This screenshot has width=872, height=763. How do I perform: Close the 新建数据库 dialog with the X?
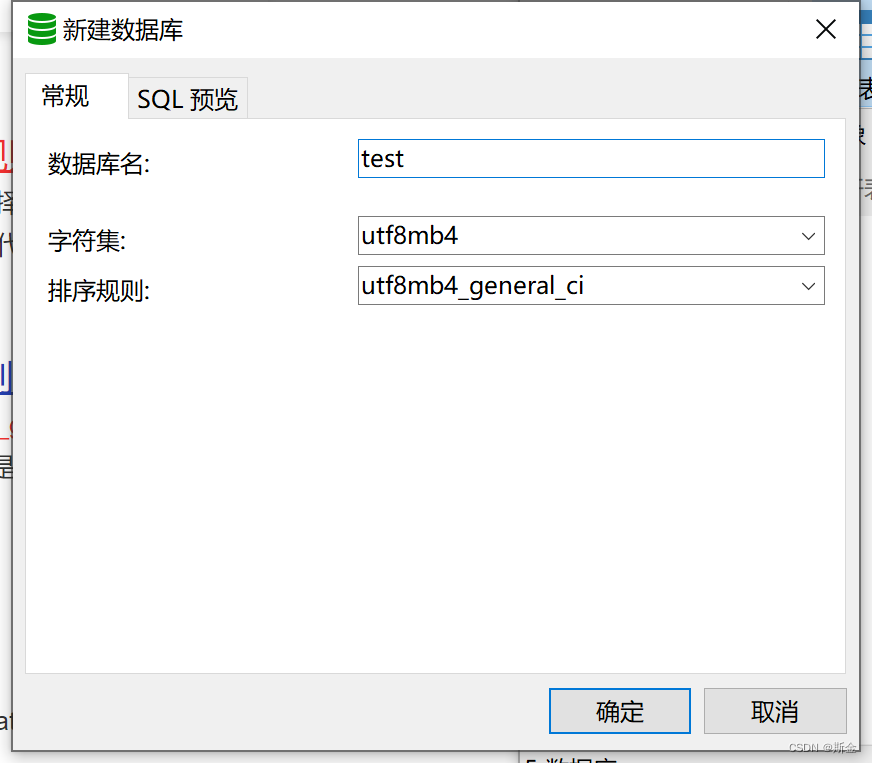click(x=825, y=29)
